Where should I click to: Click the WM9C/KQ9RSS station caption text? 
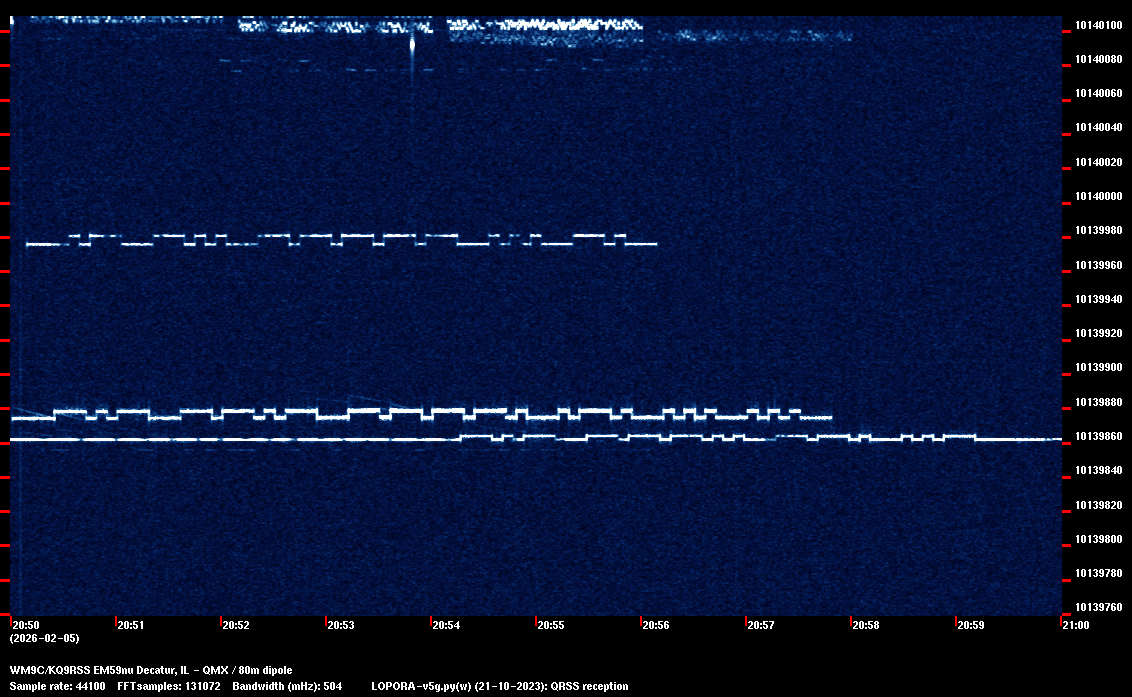151,670
